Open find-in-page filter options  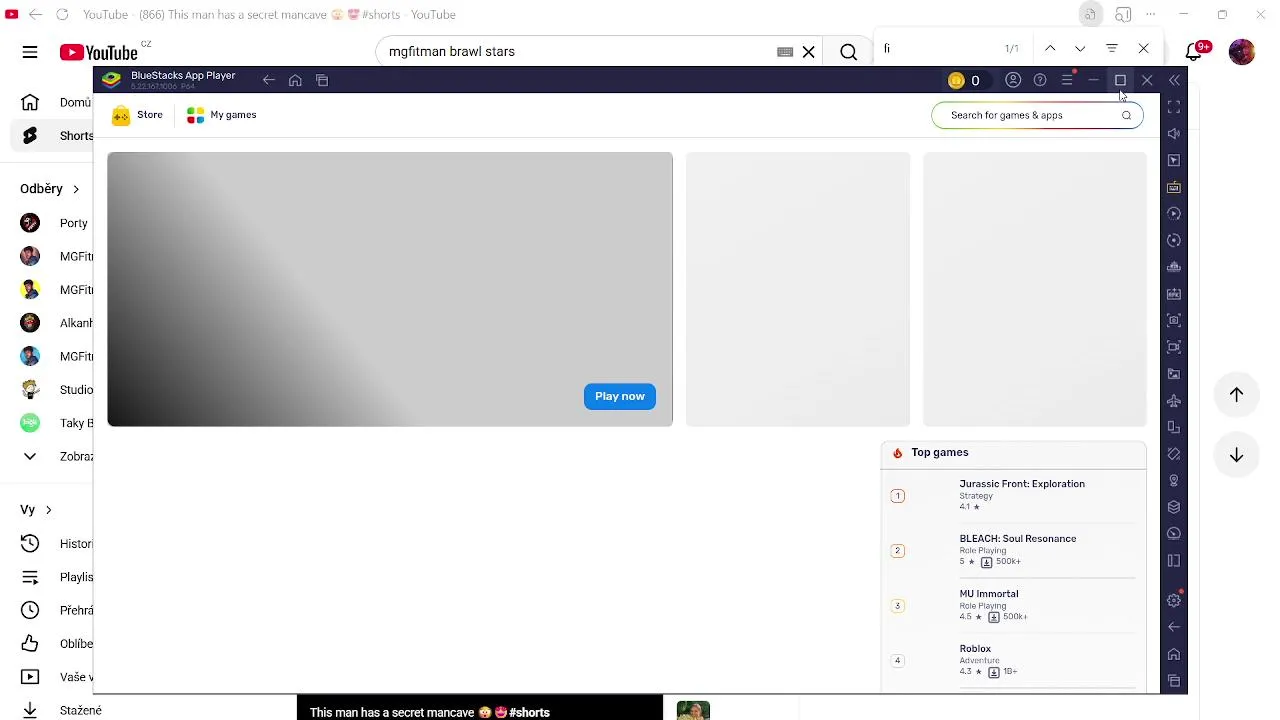1112,48
